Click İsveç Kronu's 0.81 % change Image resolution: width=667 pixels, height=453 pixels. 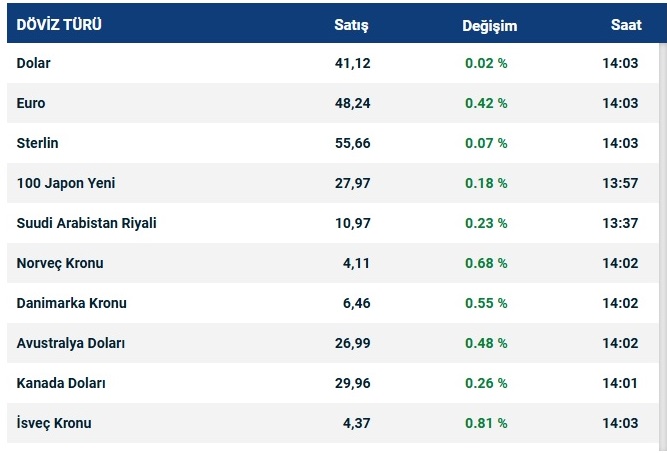pos(486,423)
